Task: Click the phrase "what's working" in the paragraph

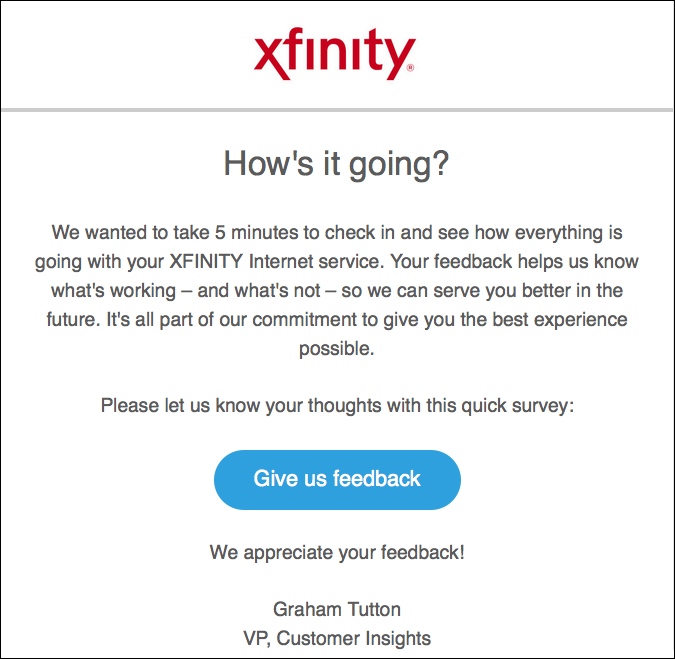Action: [114, 291]
